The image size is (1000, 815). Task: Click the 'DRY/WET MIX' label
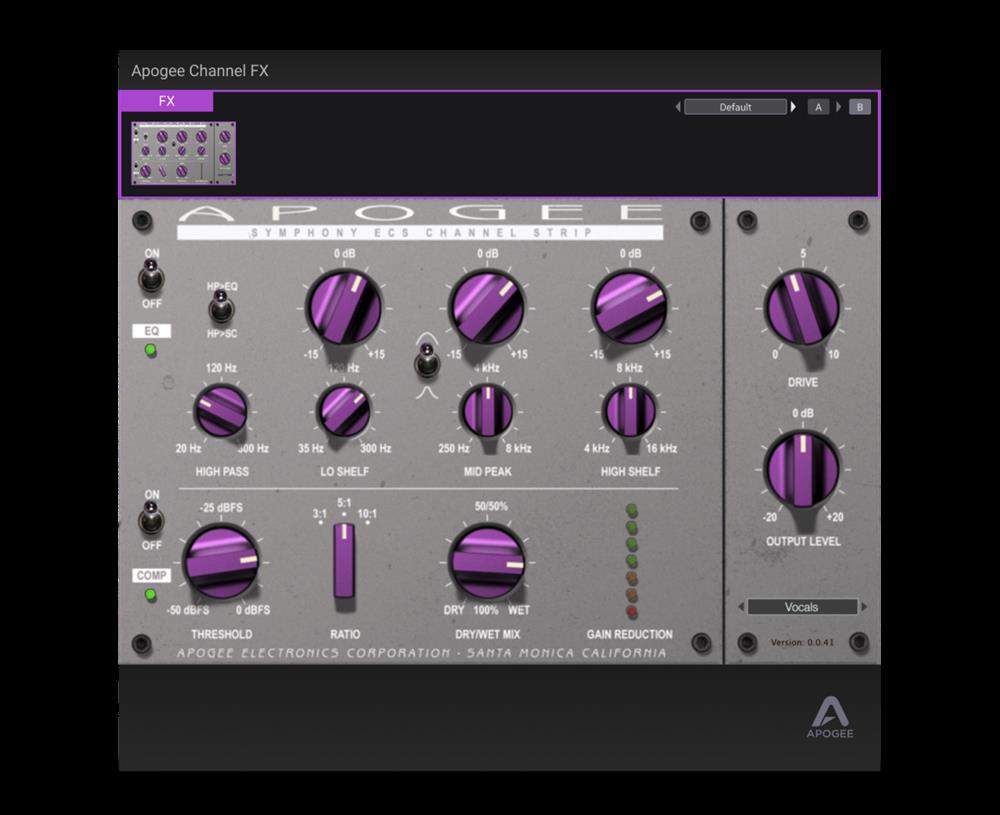click(x=487, y=635)
